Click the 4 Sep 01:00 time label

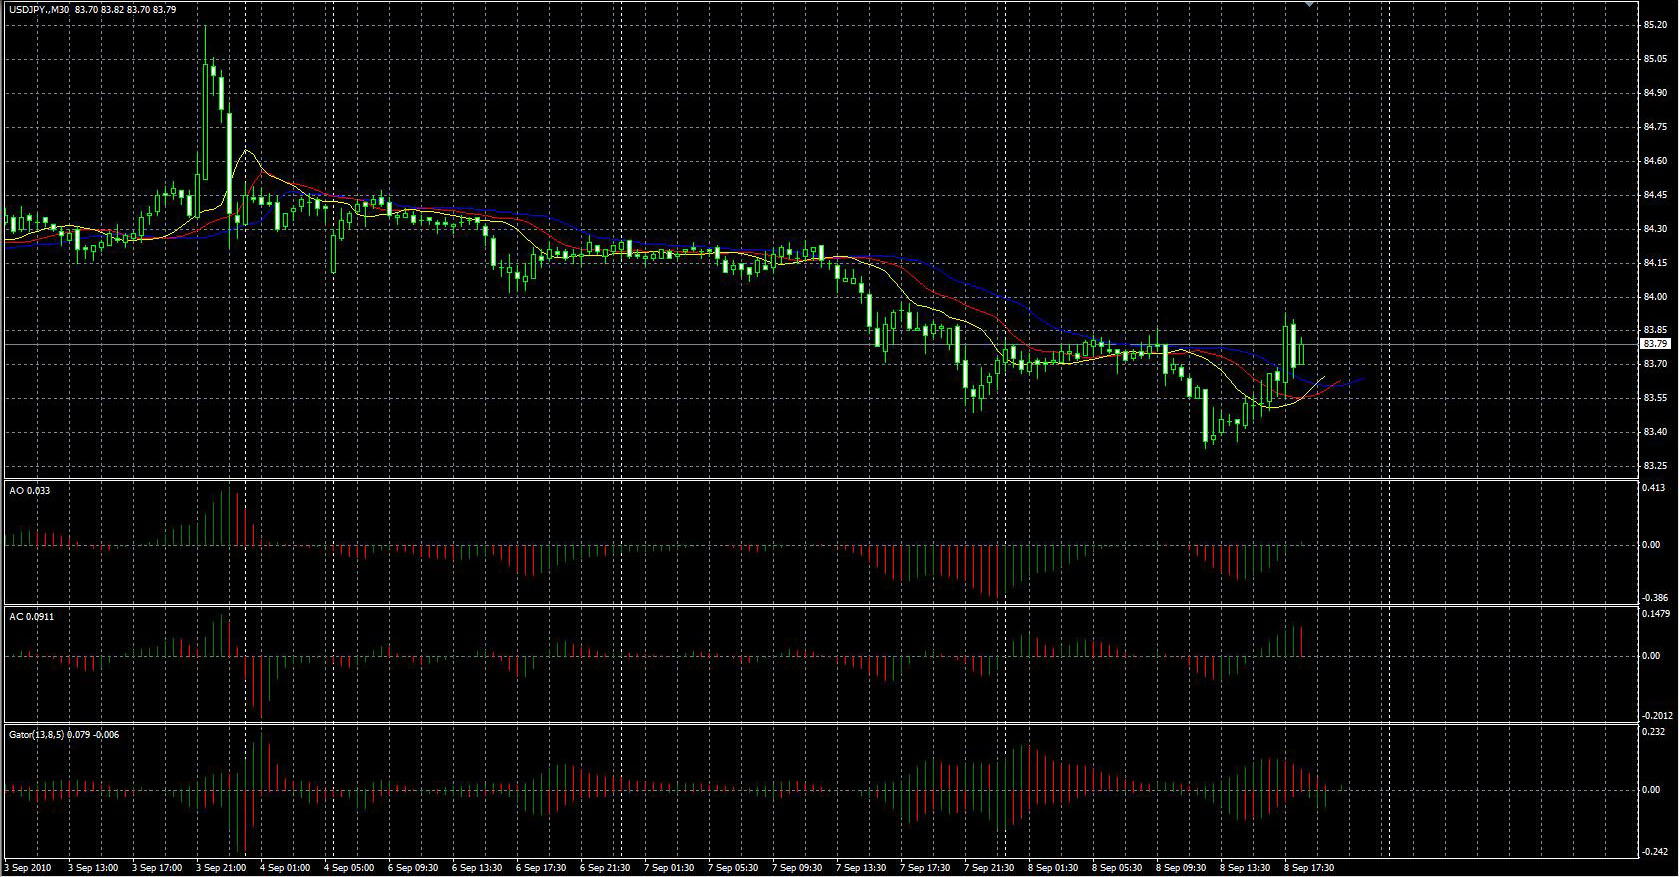click(284, 868)
